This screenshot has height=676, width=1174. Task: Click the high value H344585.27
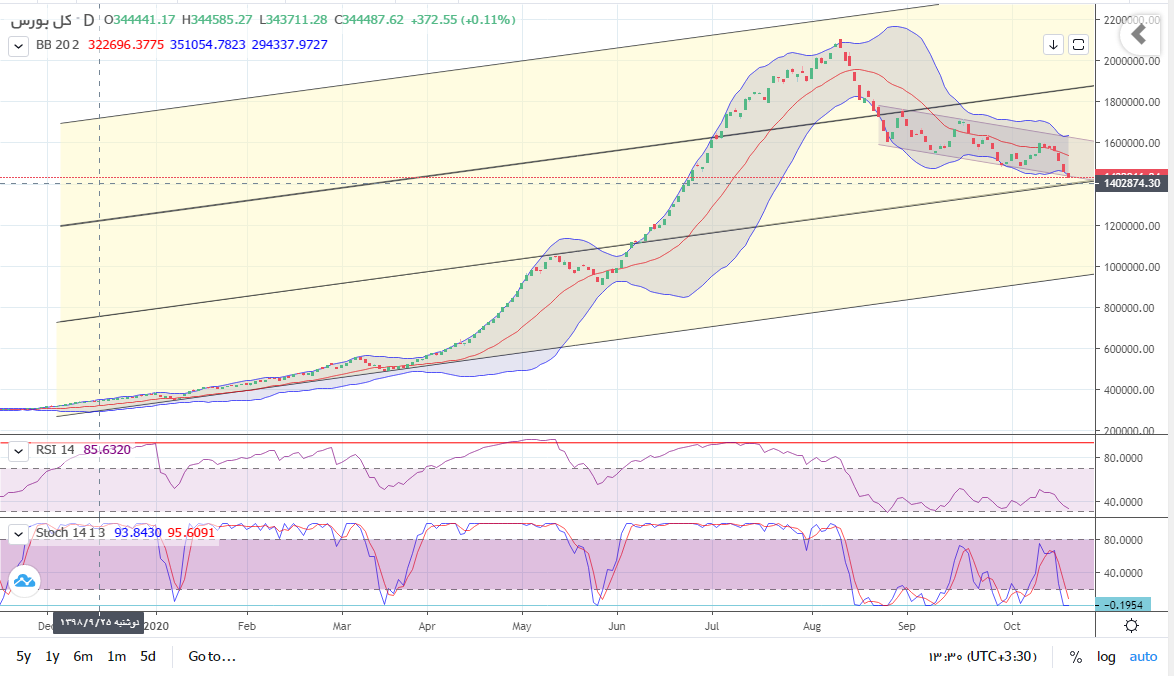click(217, 20)
